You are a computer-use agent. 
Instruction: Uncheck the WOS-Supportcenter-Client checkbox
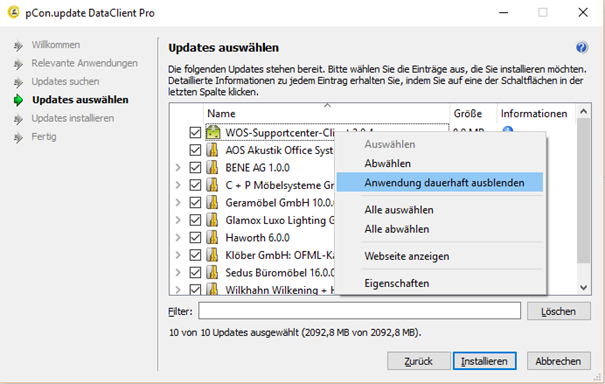tap(195, 133)
